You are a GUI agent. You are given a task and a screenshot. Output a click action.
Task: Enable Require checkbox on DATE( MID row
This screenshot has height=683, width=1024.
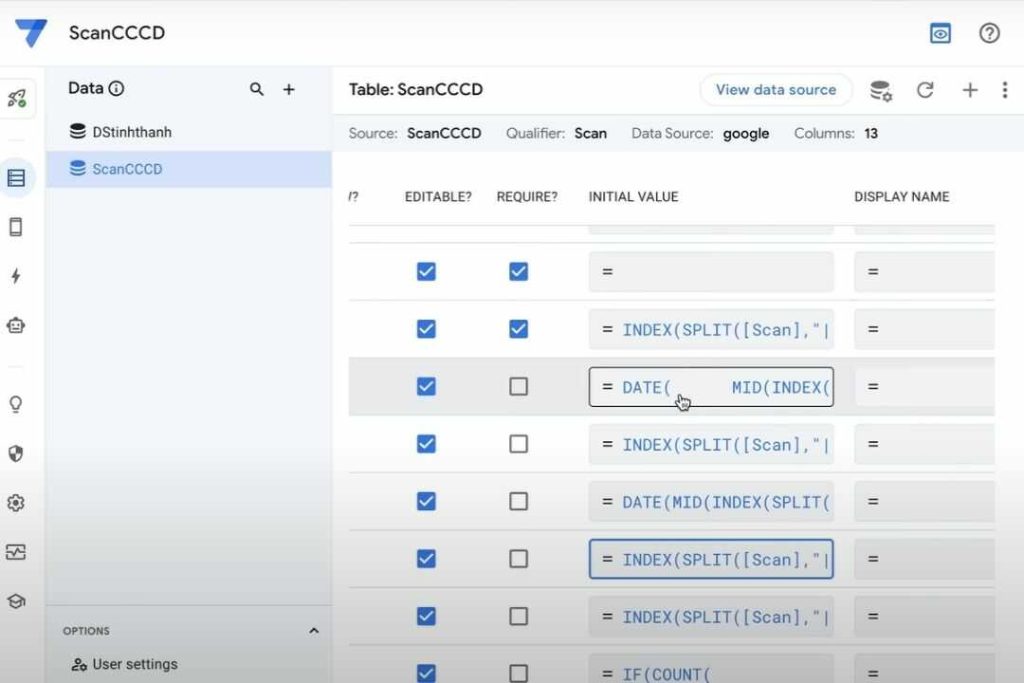pyautogui.click(x=518, y=387)
